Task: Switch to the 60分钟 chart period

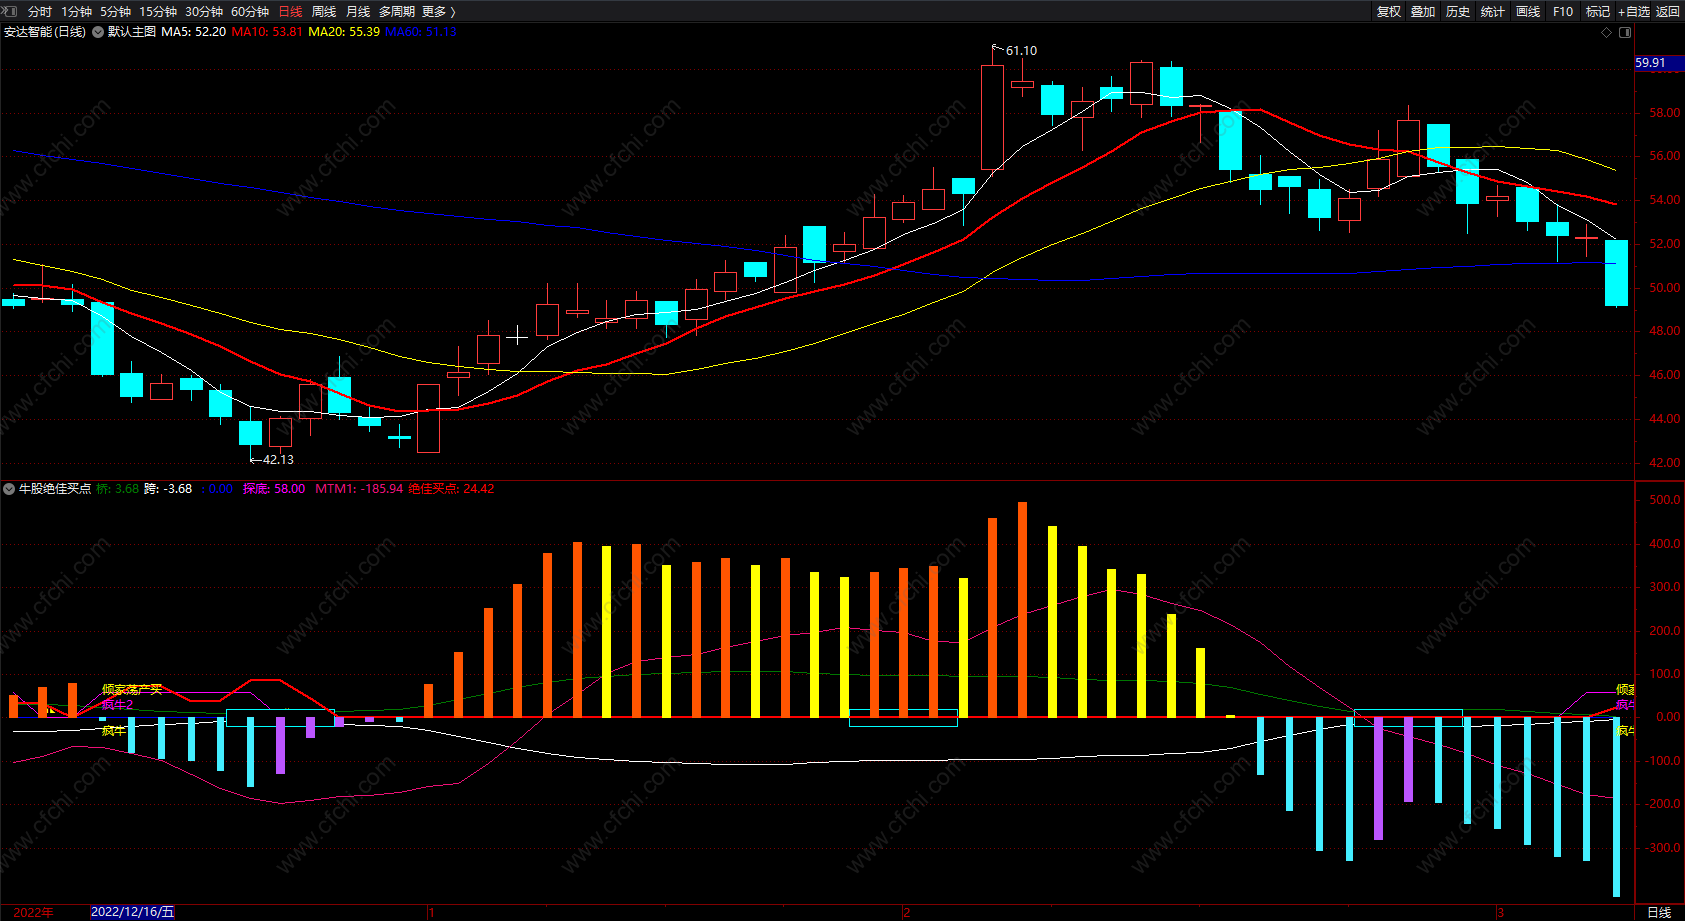Action: (x=250, y=11)
